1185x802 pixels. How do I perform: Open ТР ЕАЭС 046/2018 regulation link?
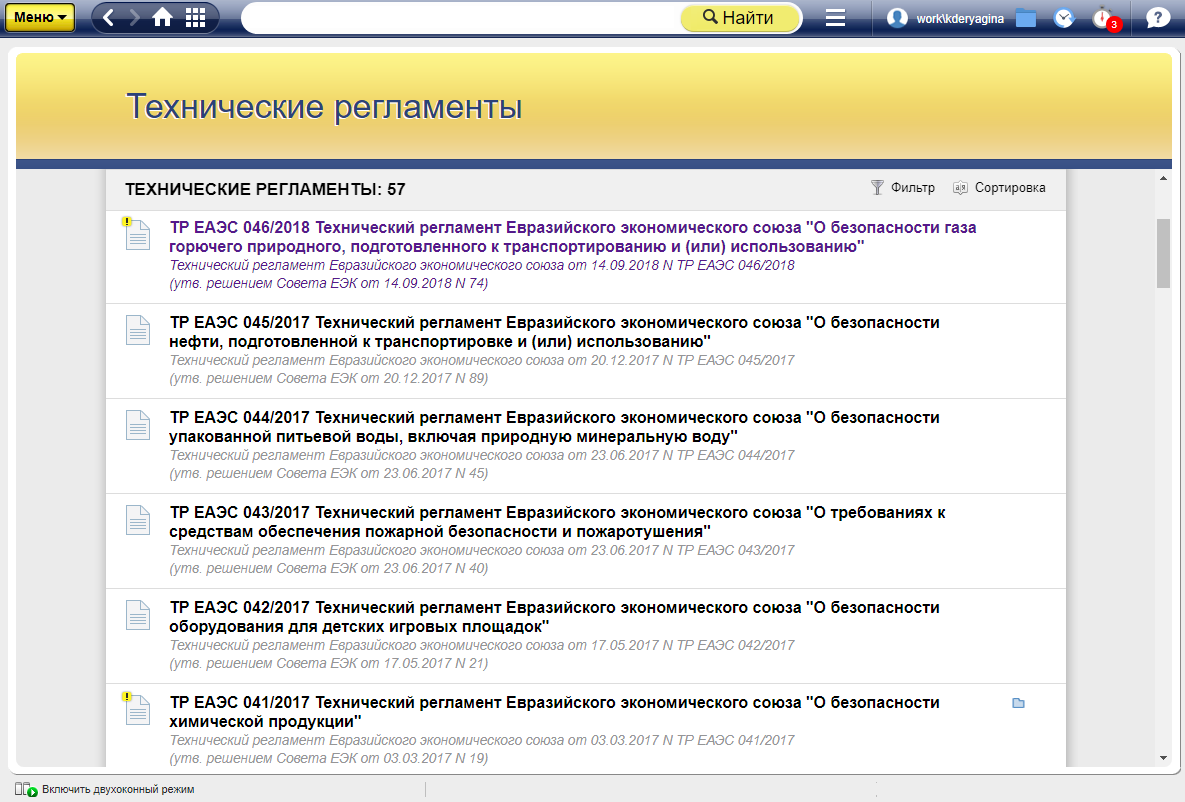[x=573, y=237]
